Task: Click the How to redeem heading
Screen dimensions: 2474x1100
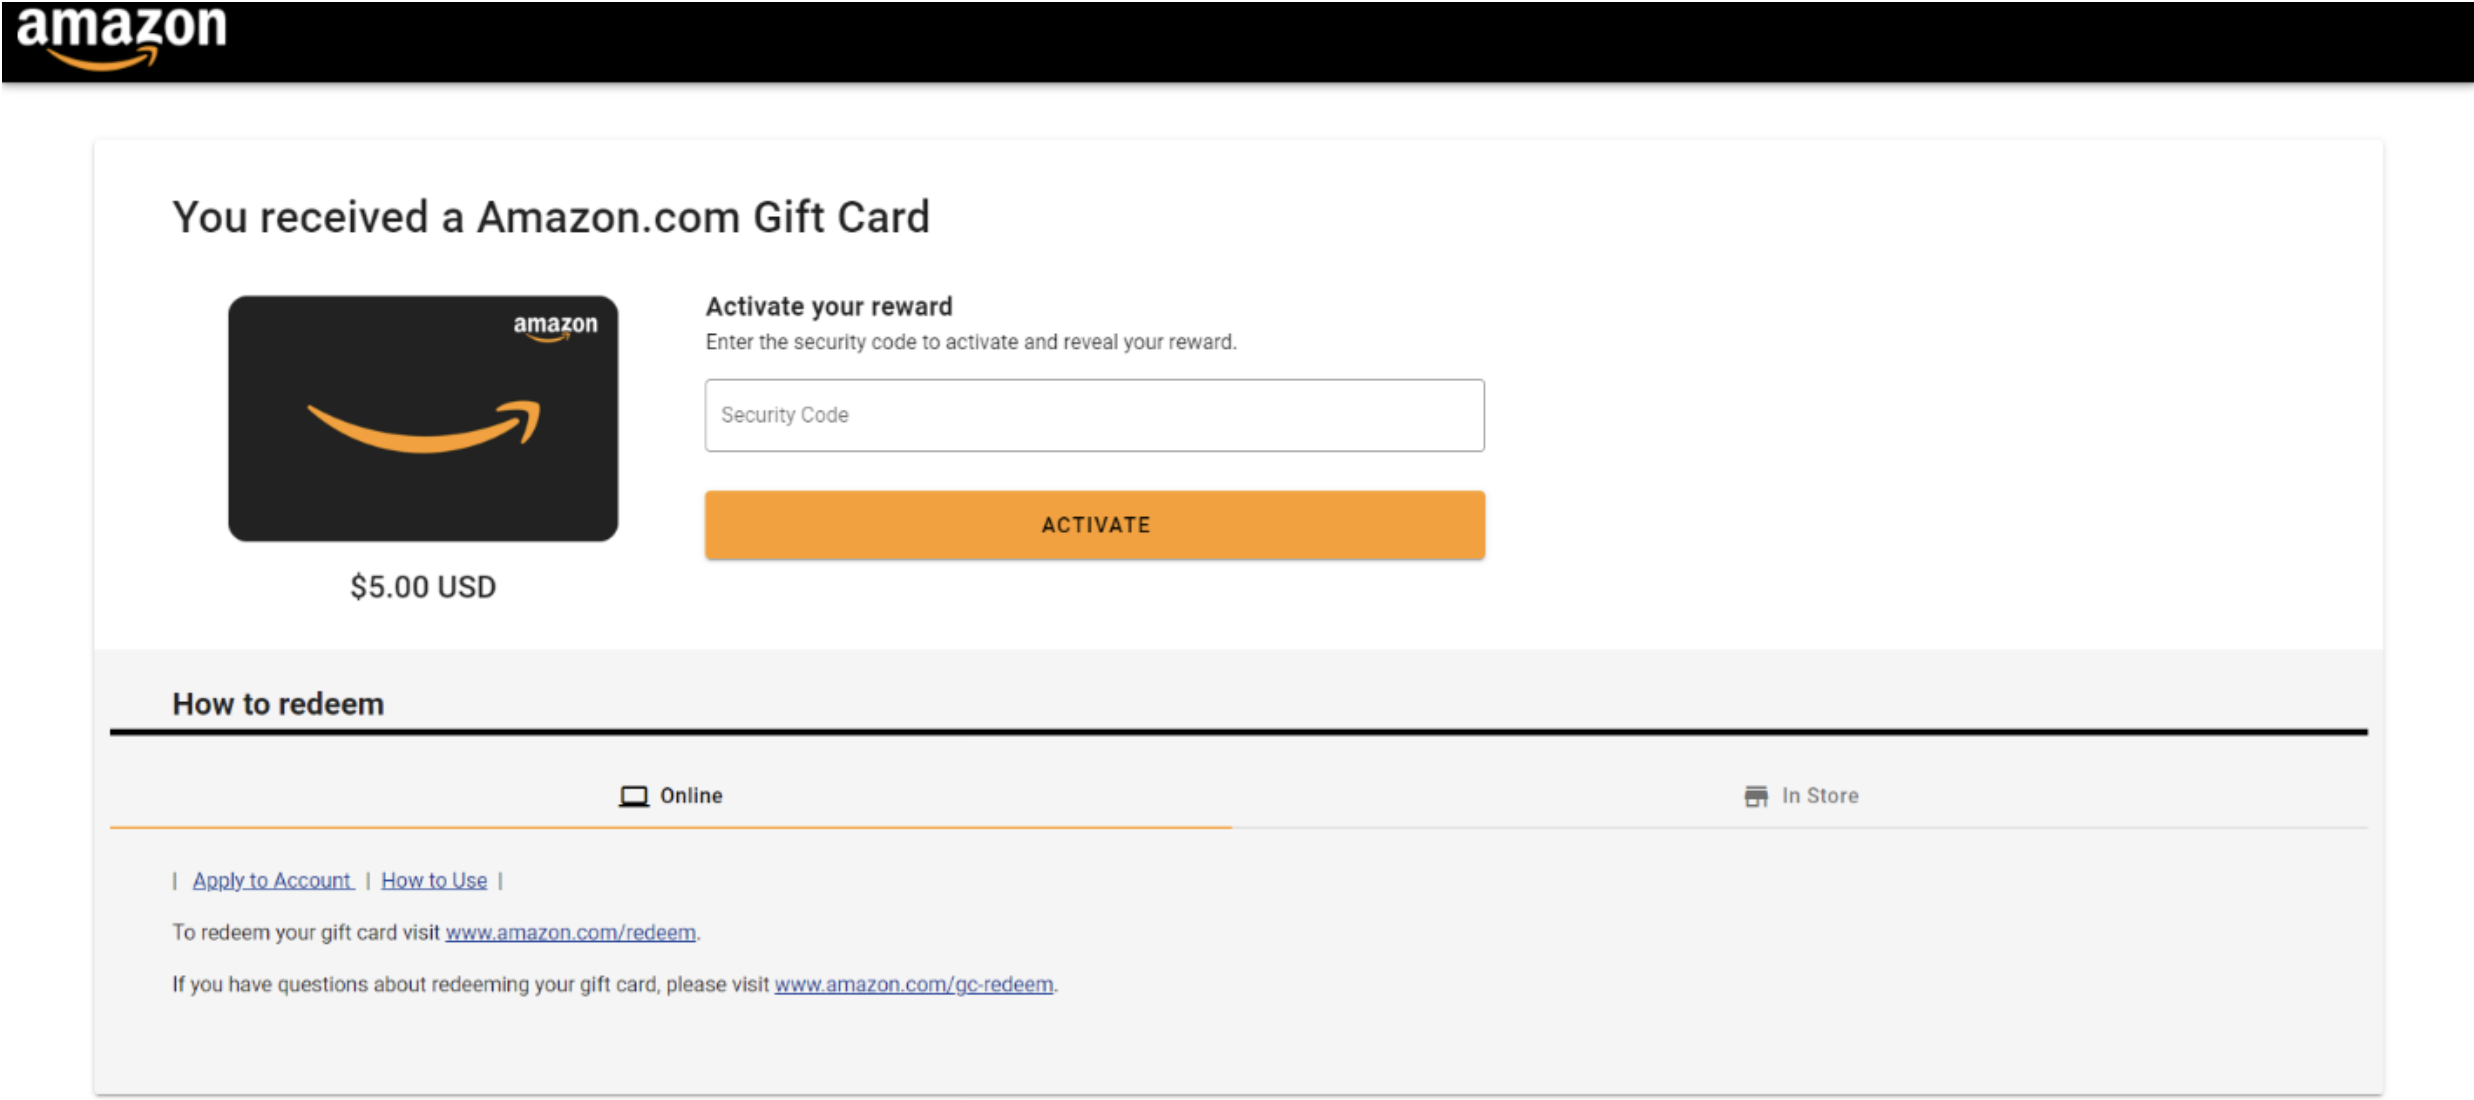Action: 278,704
